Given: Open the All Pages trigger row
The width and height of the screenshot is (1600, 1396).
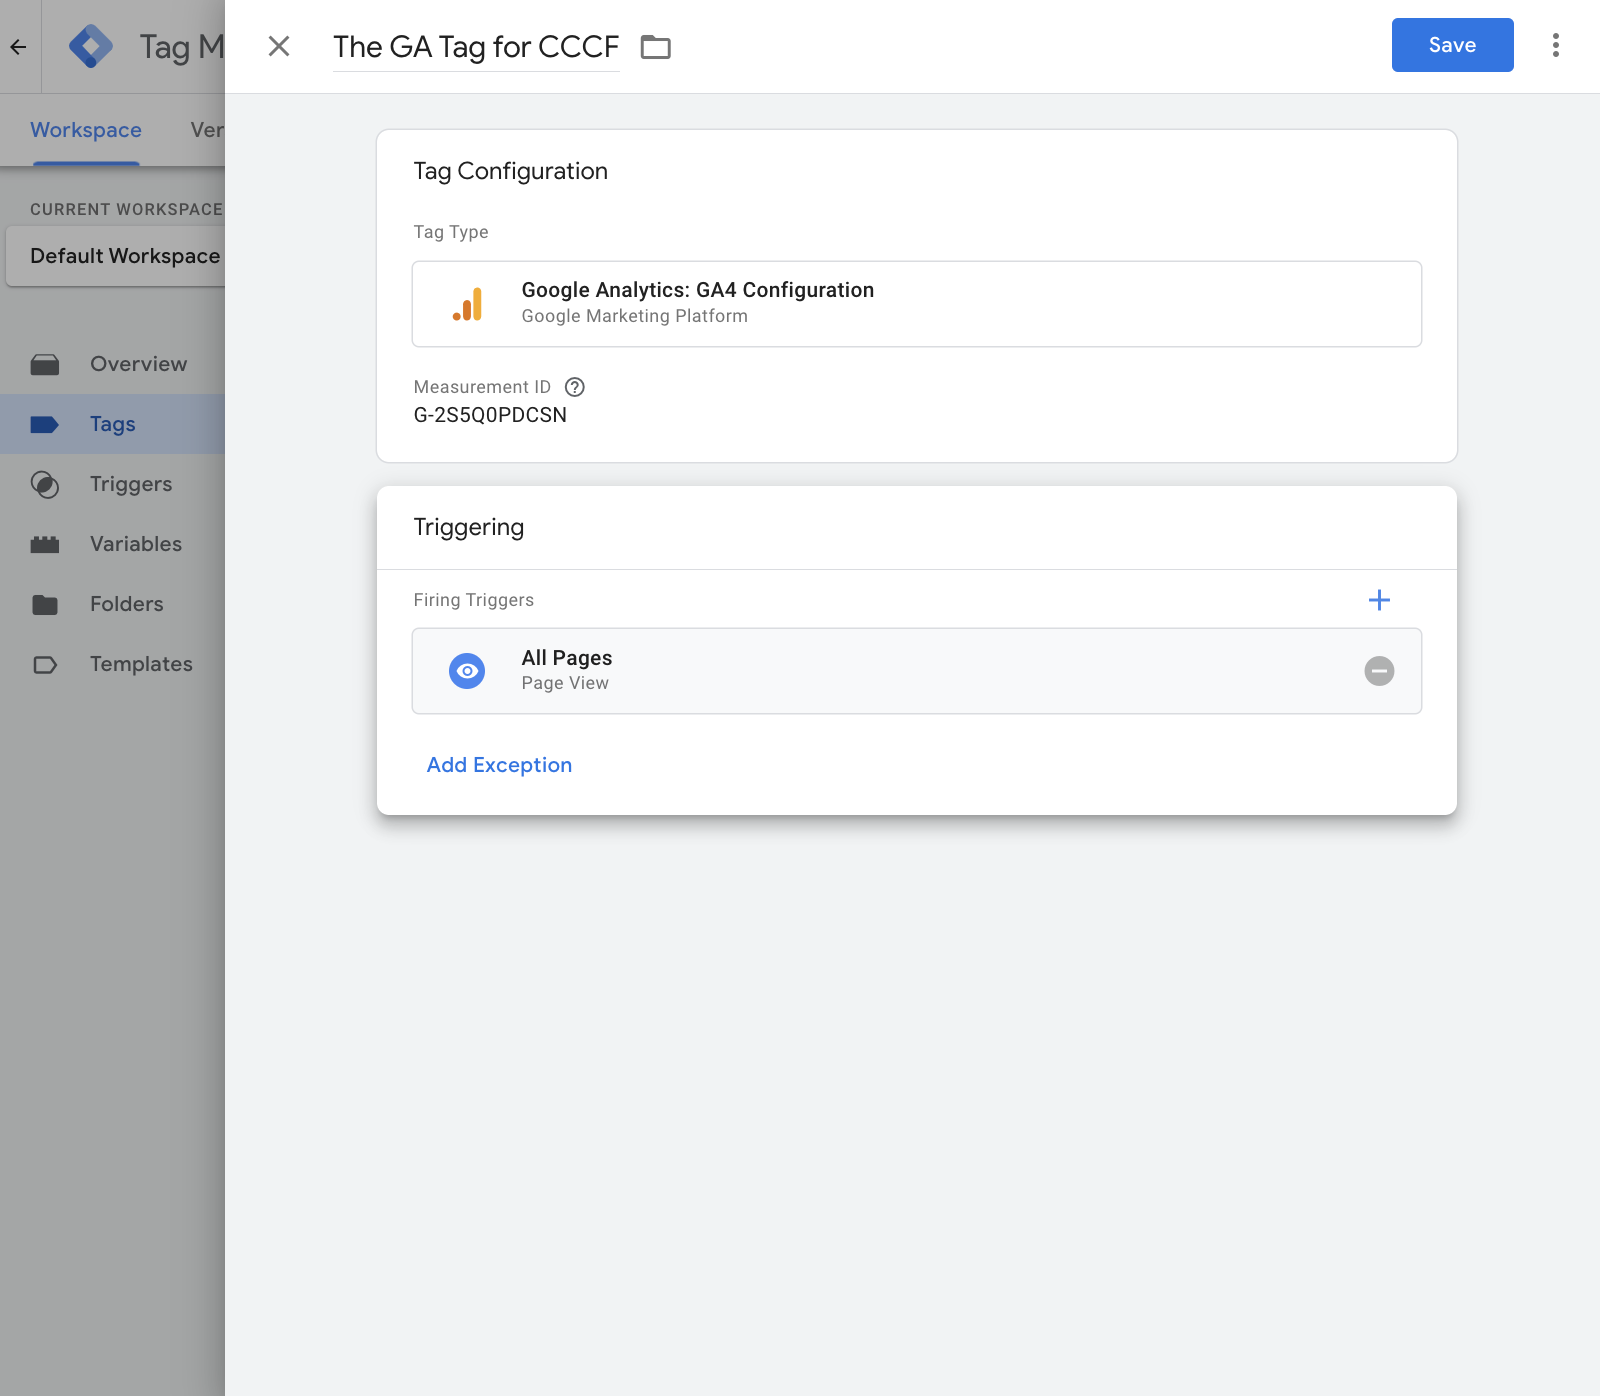Looking at the screenshot, I should coord(917,671).
